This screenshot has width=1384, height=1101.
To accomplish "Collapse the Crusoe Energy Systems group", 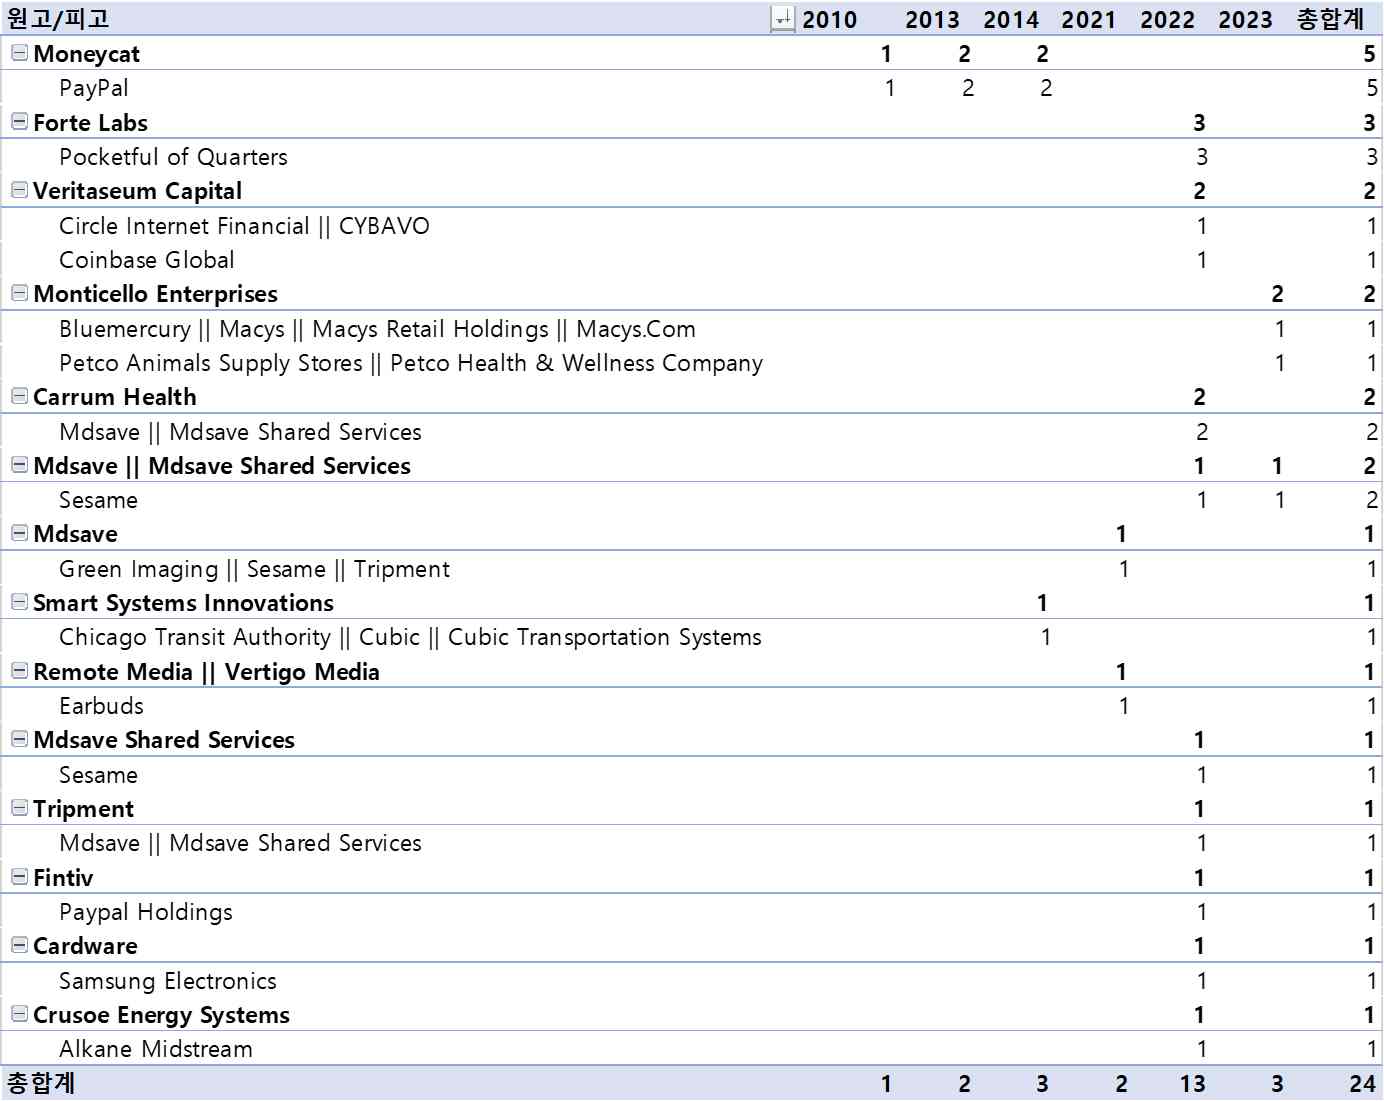I will click(19, 1014).
